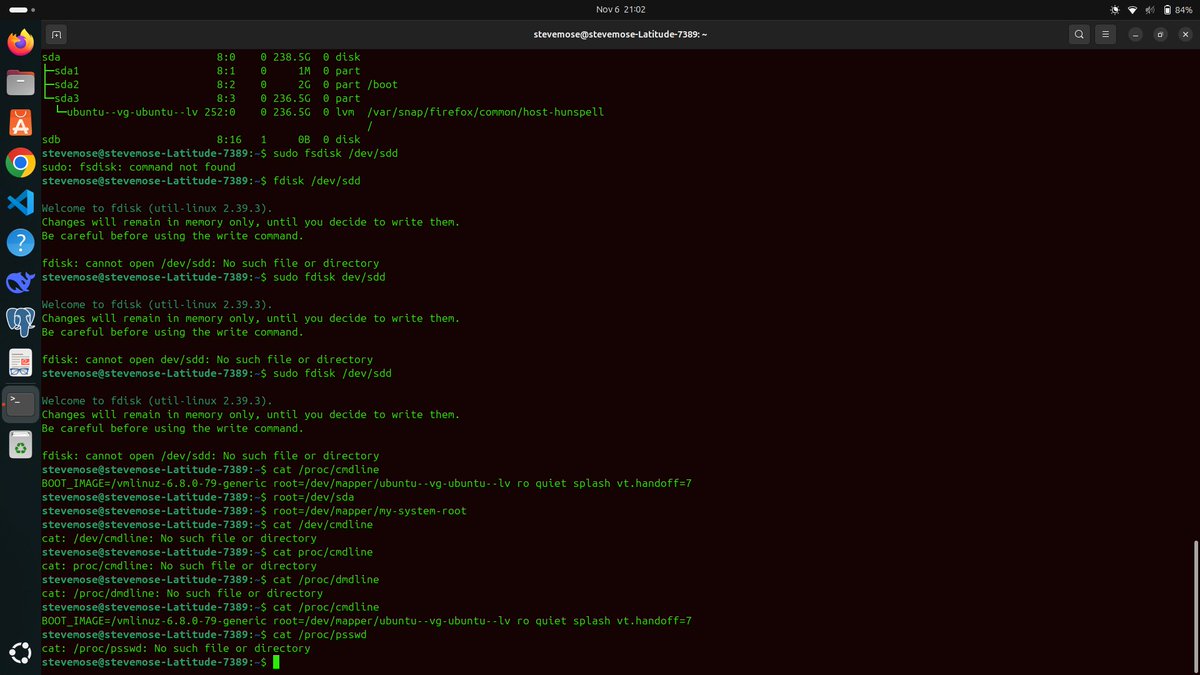Click the document icon above the terminal icon
The height and width of the screenshot is (675, 1200).
pos(20,362)
